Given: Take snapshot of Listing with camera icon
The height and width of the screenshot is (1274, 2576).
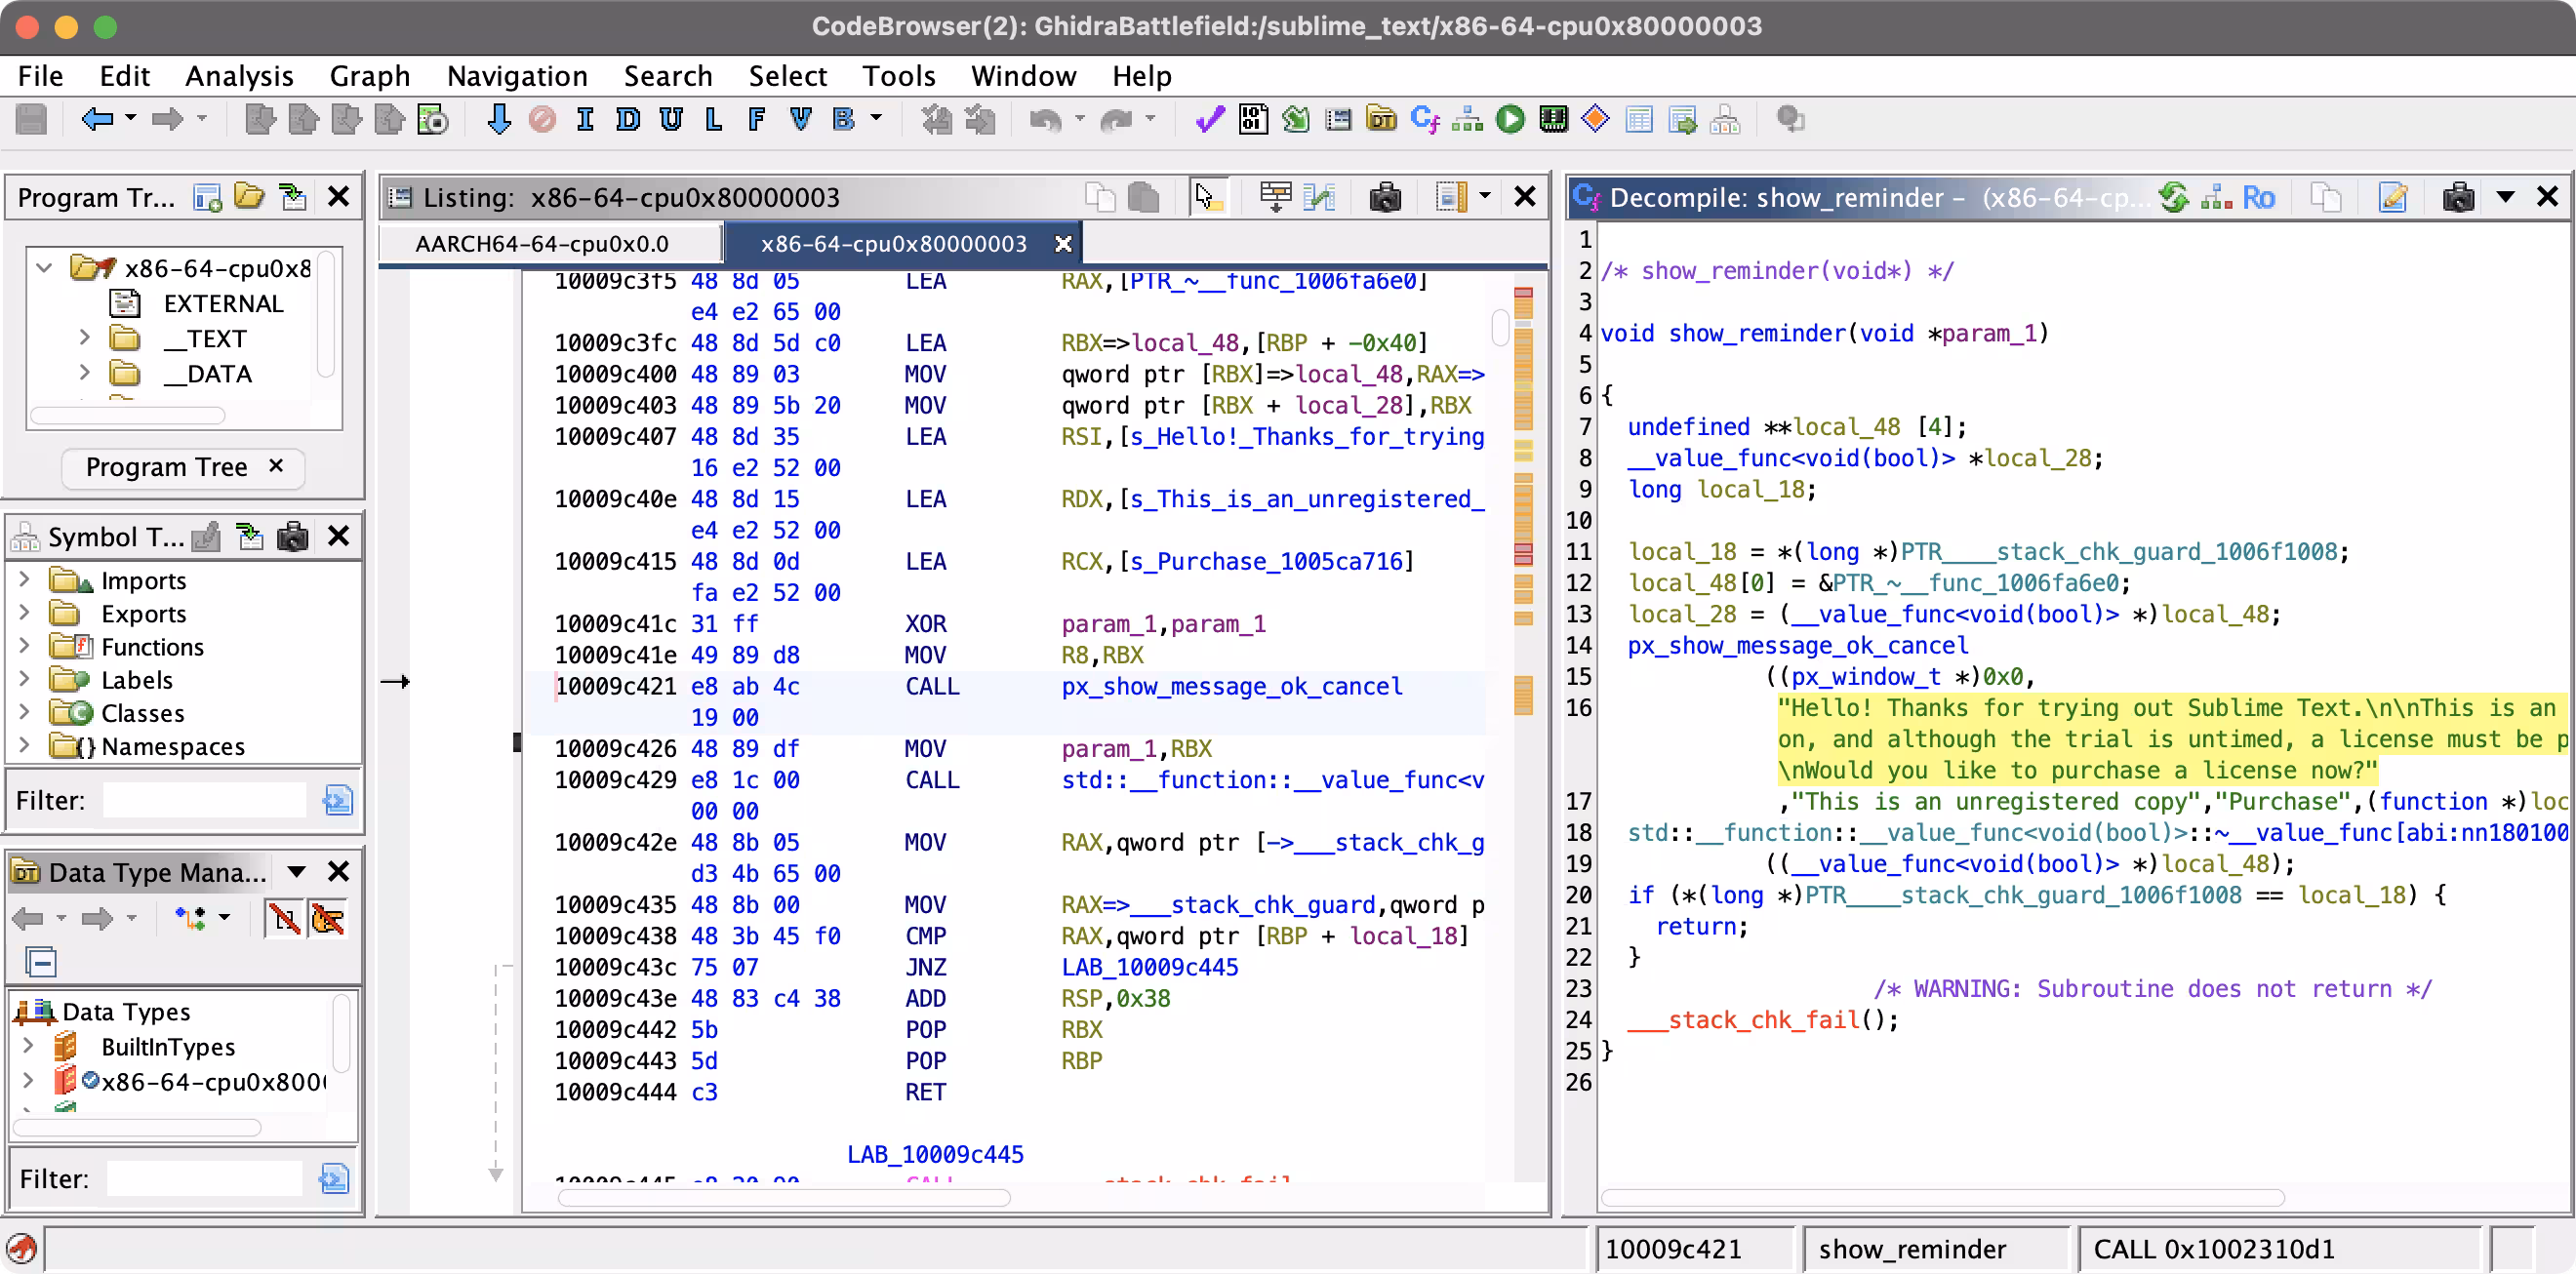Looking at the screenshot, I should pyautogui.click(x=1385, y=197).
